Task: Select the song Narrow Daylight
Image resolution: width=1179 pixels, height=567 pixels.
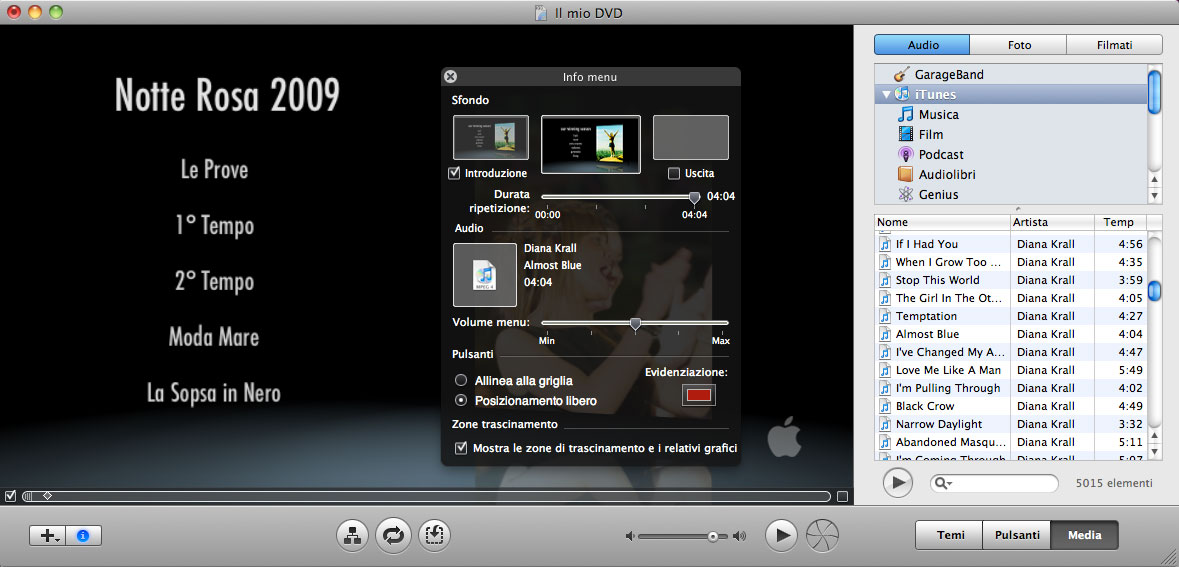Action: click(x=1011, y=424)
